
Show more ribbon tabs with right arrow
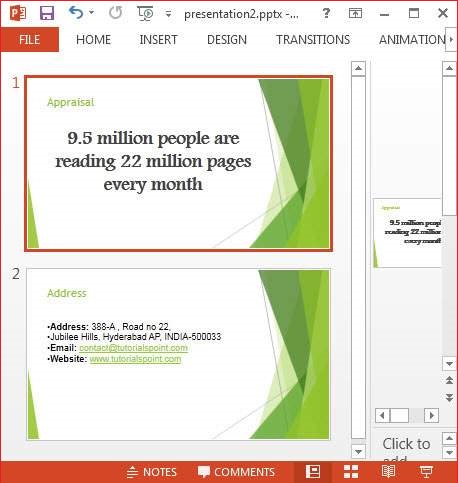coord(451,40)
